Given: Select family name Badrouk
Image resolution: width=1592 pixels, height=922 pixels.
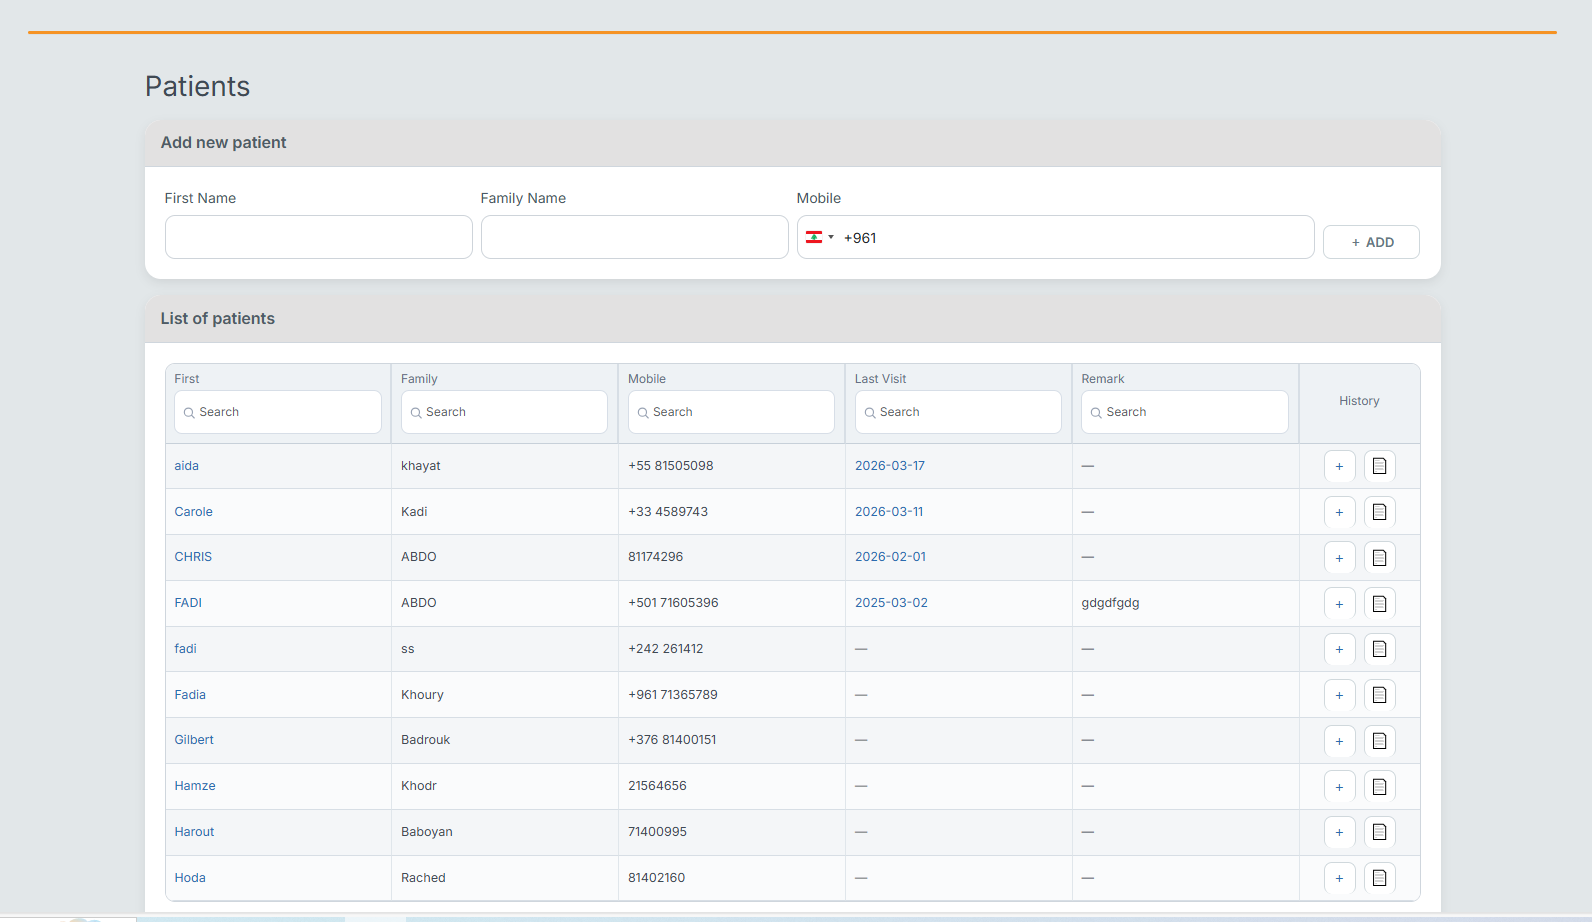Looking at the screenshot, I should click(x=426, y=740).
